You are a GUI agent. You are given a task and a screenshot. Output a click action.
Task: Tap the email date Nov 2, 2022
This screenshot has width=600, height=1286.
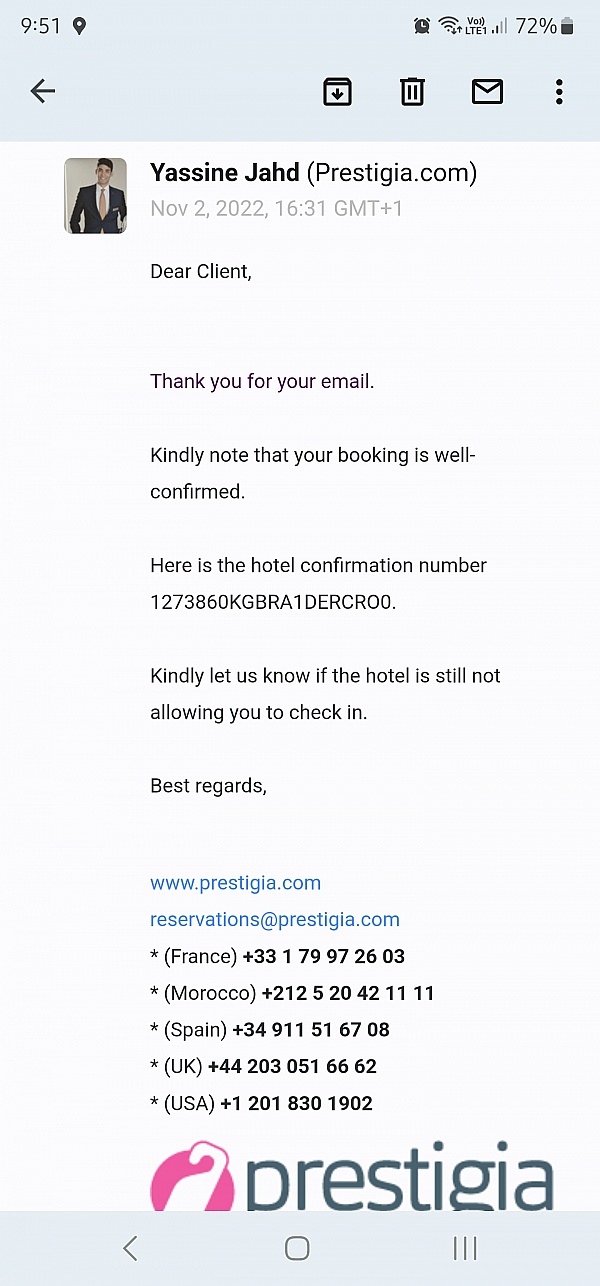click(262, 209)
